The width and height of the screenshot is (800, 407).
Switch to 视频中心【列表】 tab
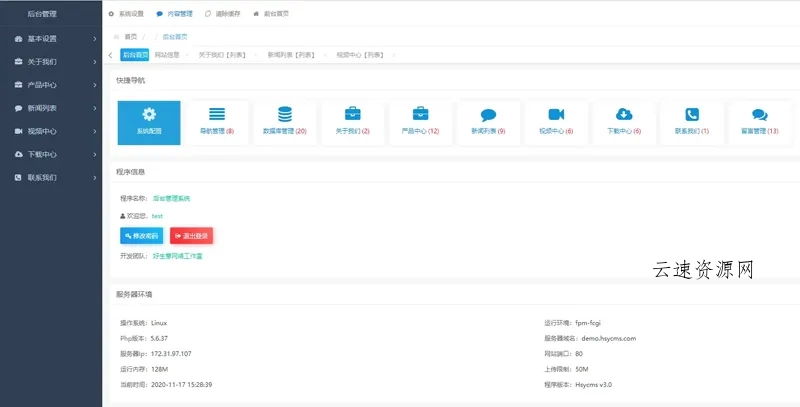360,55
